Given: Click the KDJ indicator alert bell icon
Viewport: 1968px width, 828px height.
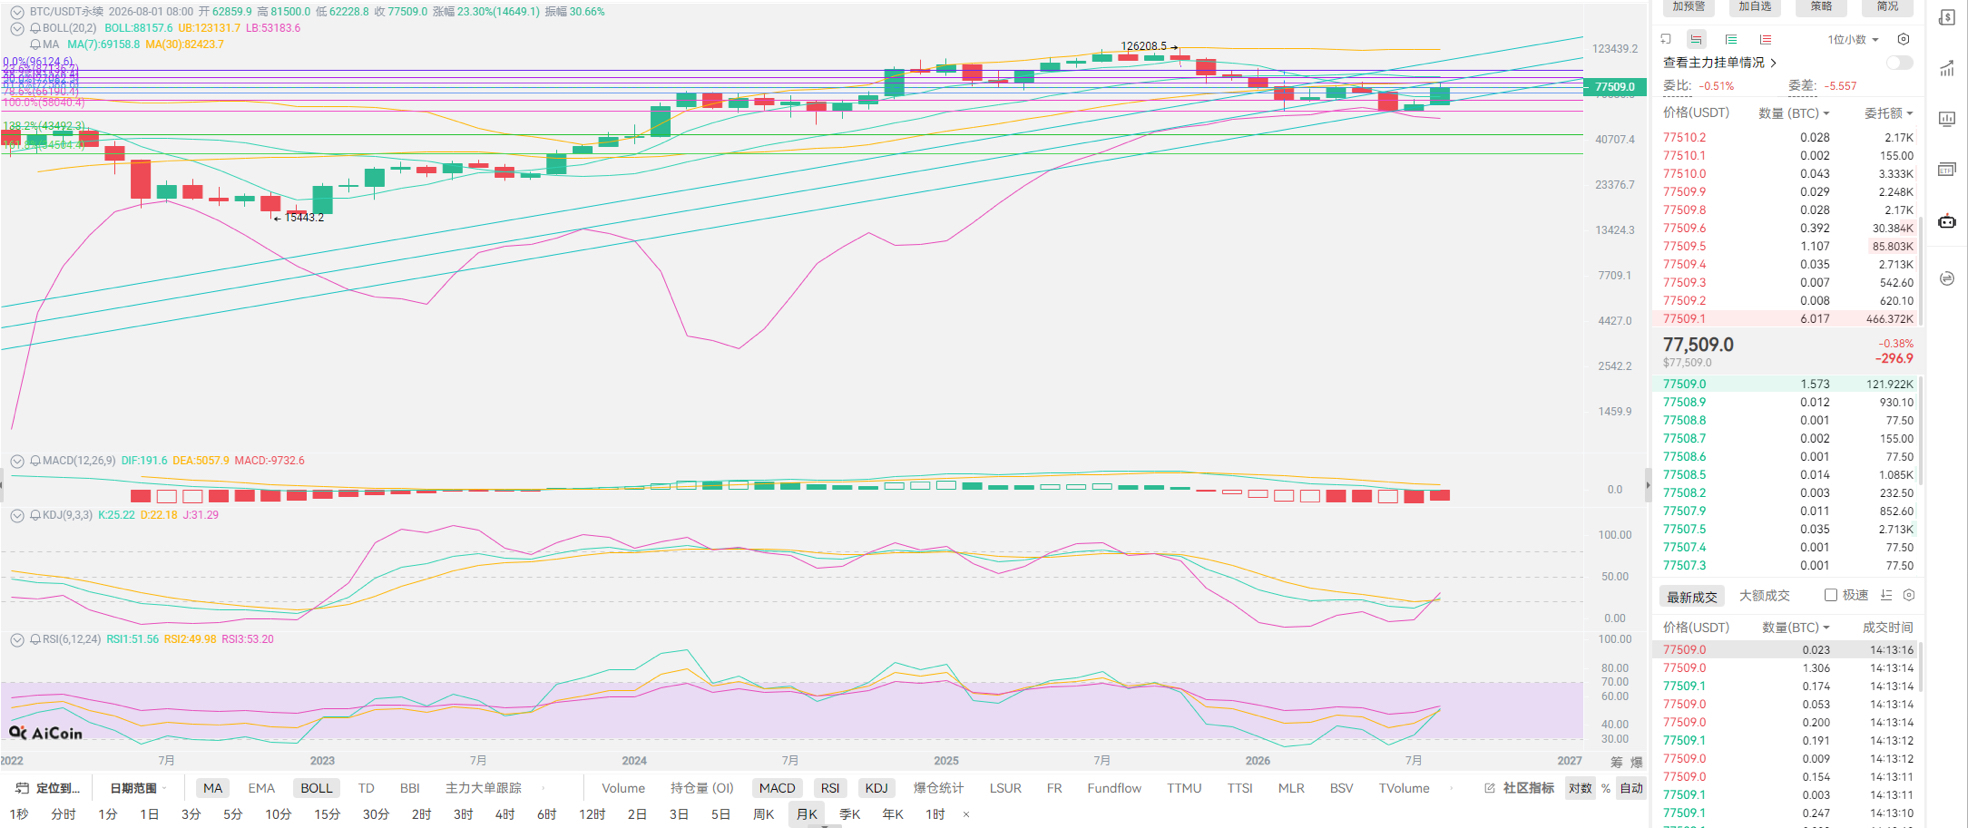Looking at the screenshot, I should tap(35, 515).
